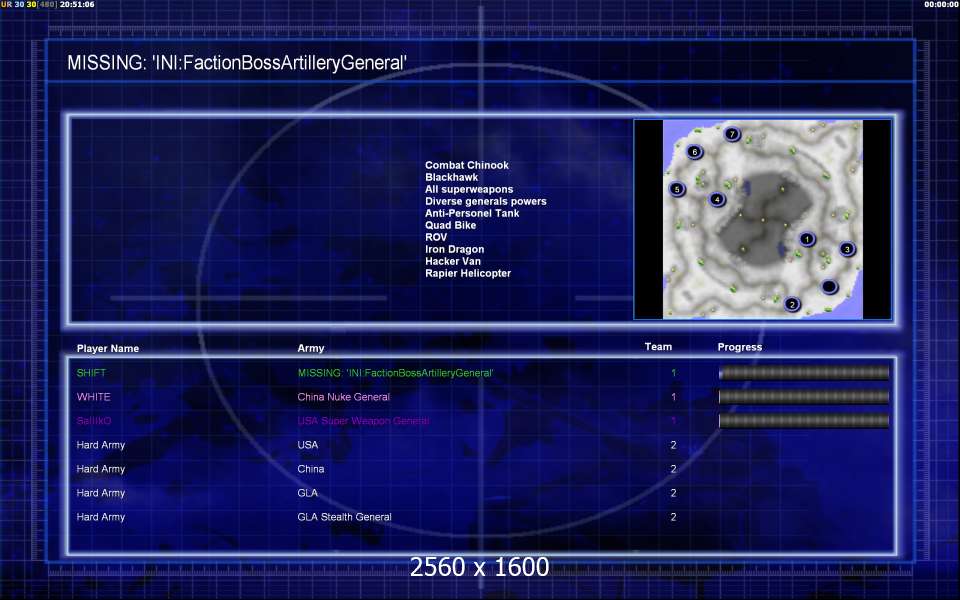
Task: Click the Hard Army name in China row
Action: [100, 469]
